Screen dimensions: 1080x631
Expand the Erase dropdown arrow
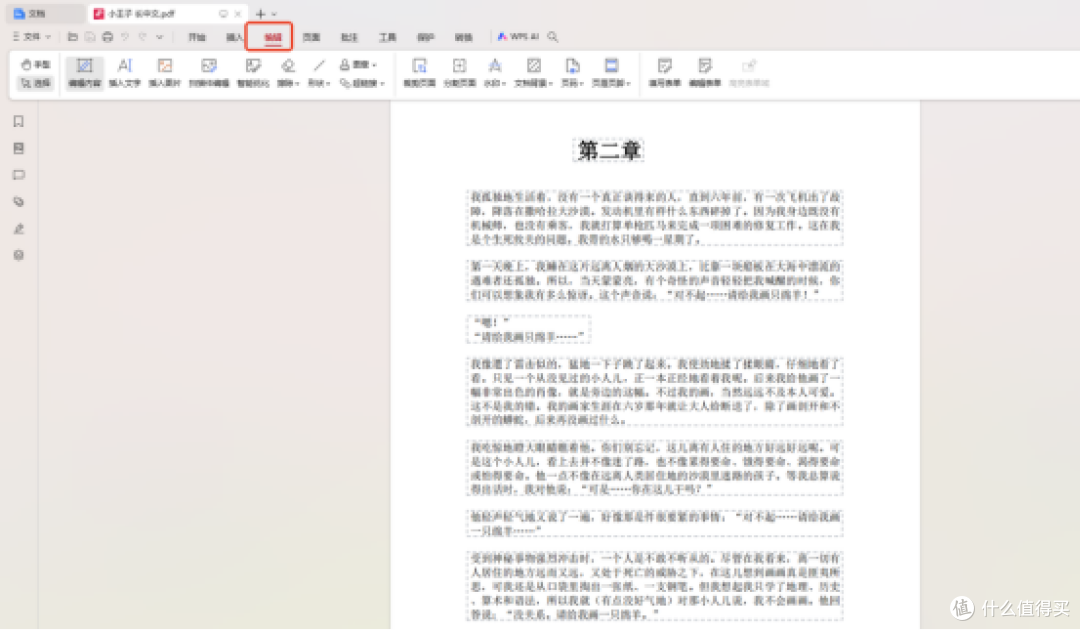click(x=297, y=83)
